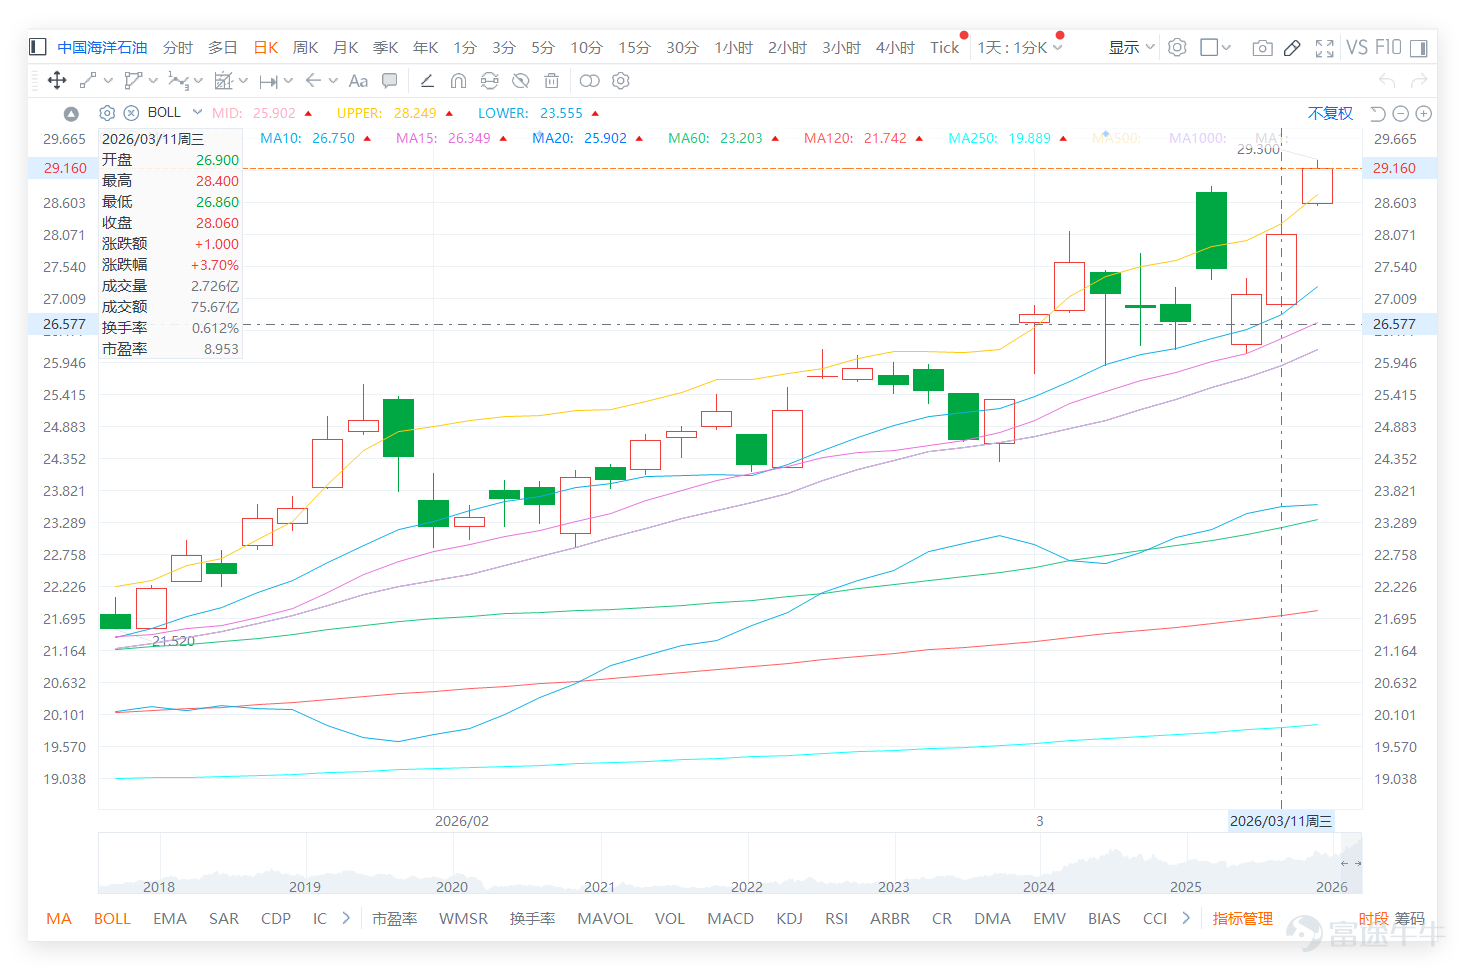
Task: Click the 2024 mini timeline range area
Action: (1039, 886)
